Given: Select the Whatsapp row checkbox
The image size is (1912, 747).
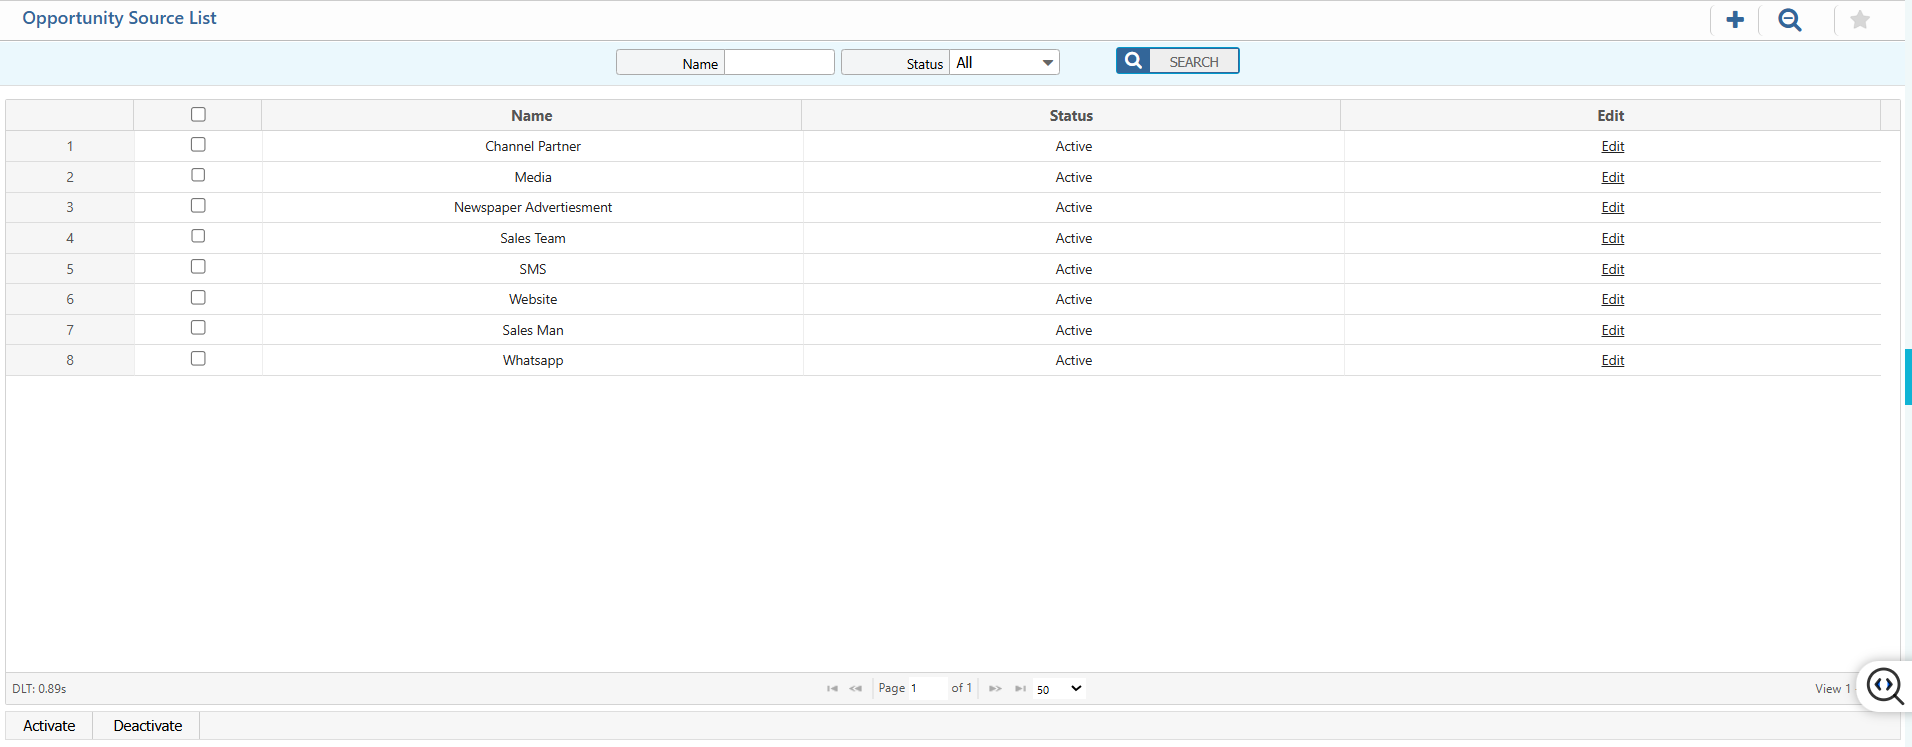Looking at the screenshot, I should (198, 359).
